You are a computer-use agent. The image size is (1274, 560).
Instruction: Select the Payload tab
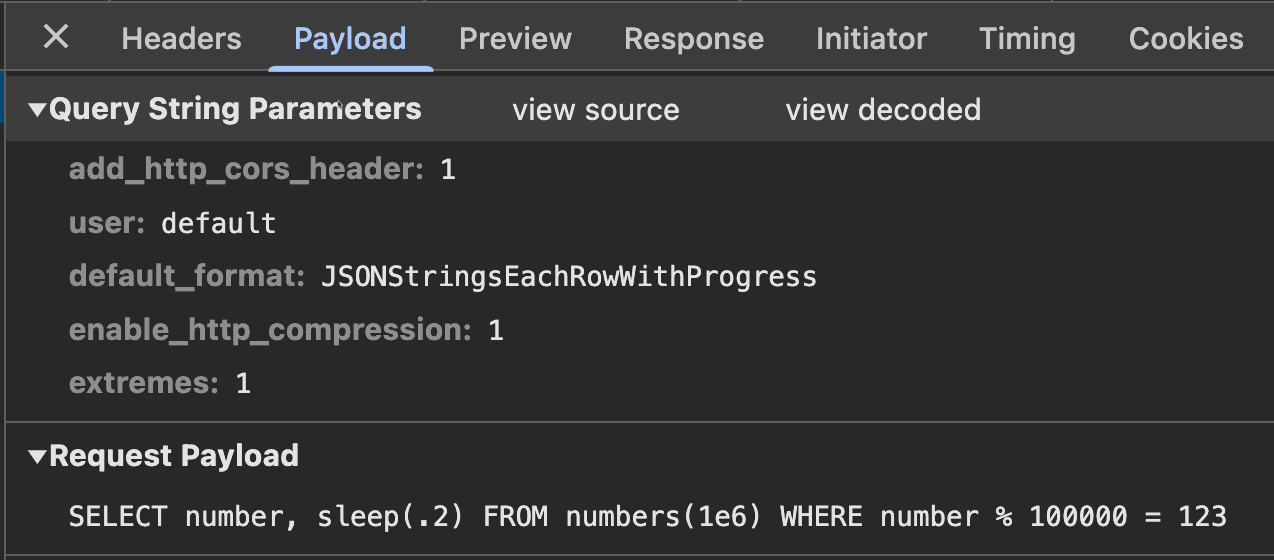click(350, 39)
